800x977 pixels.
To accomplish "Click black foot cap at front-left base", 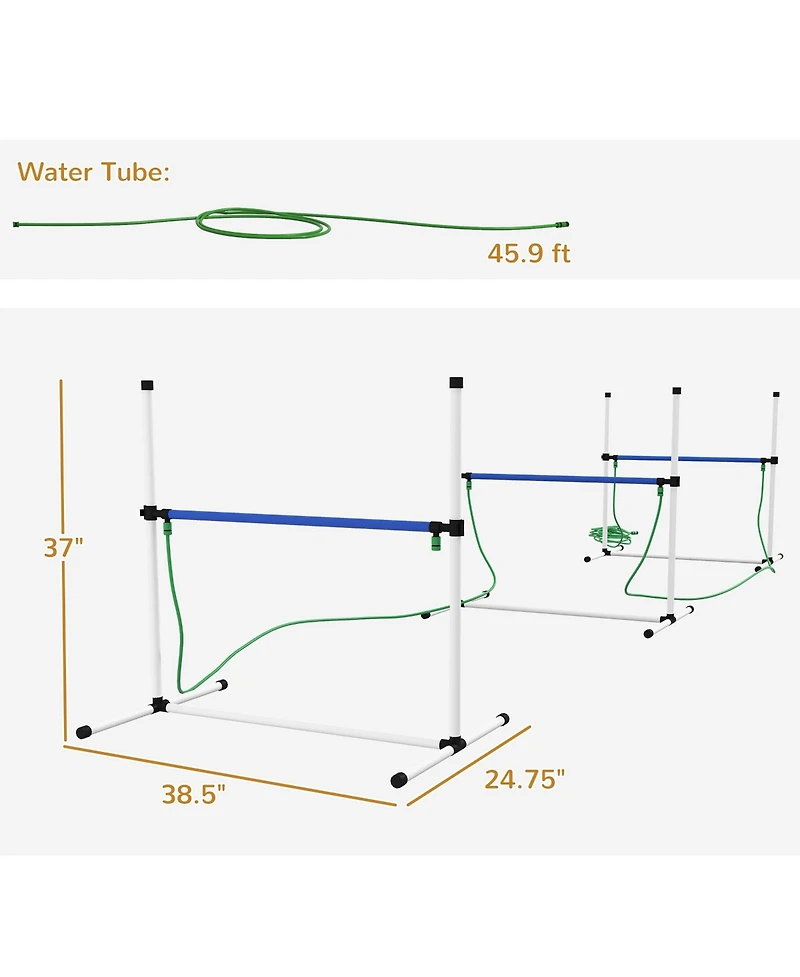I will (x=83, y=732).
